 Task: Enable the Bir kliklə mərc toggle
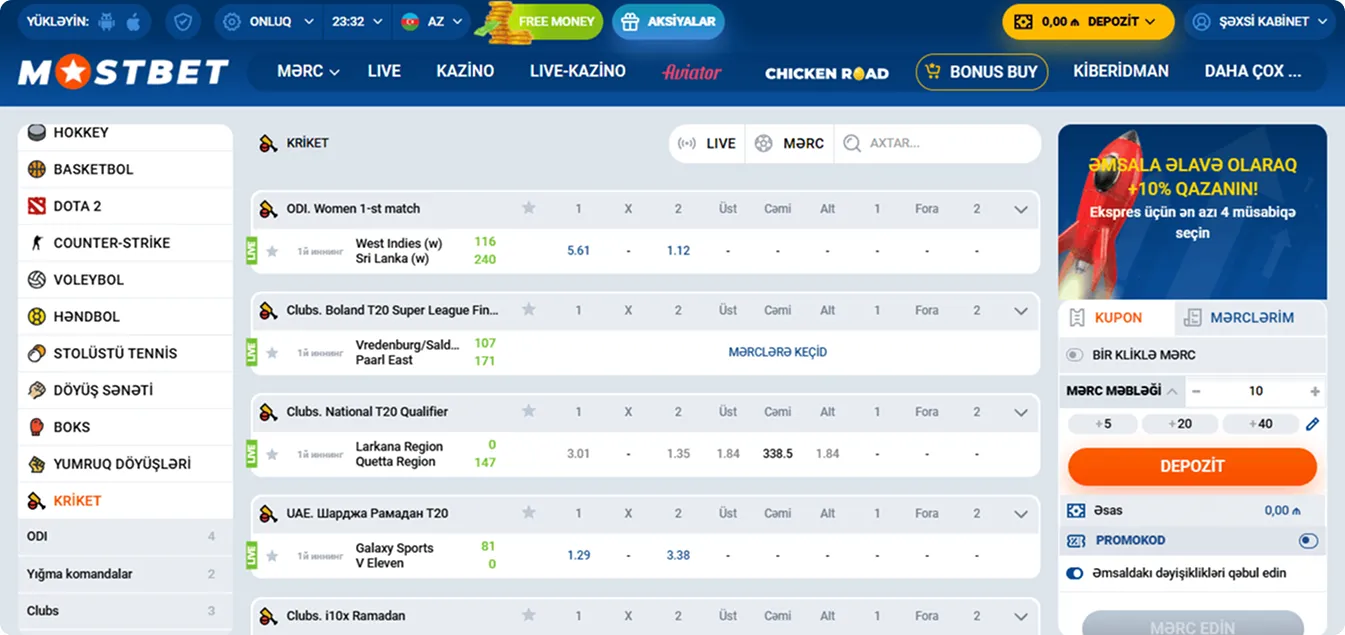coord(1075,355)
